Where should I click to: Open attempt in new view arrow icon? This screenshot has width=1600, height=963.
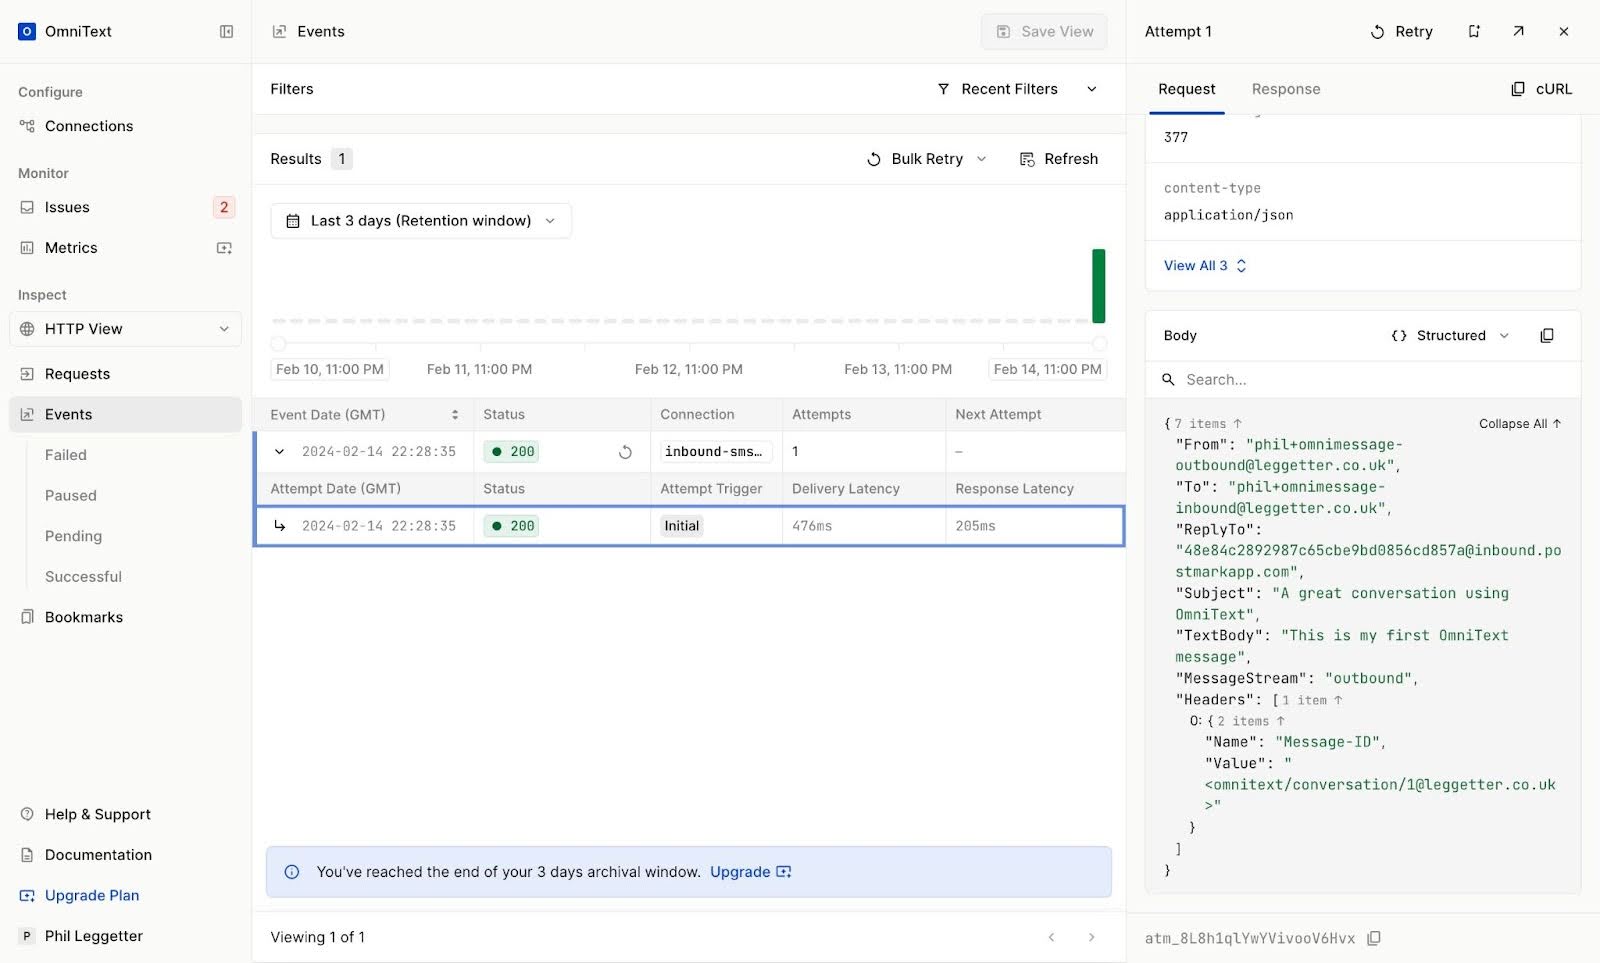(1518, 32)
